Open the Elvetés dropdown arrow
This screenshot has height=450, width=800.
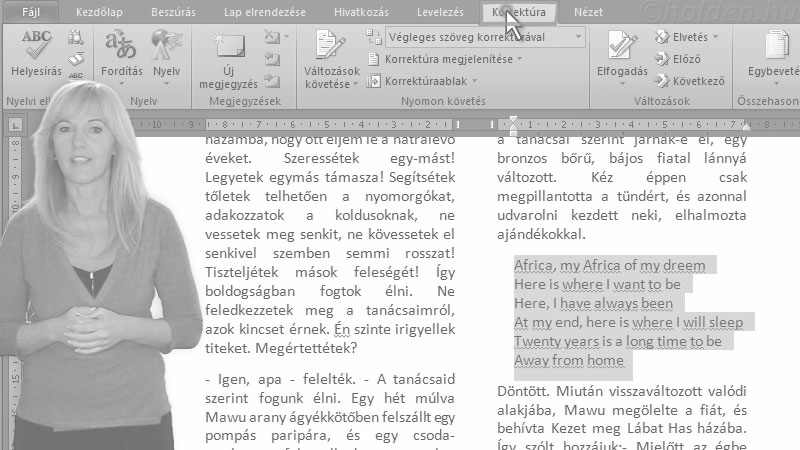pyautogui.click(x=715, y=37)
